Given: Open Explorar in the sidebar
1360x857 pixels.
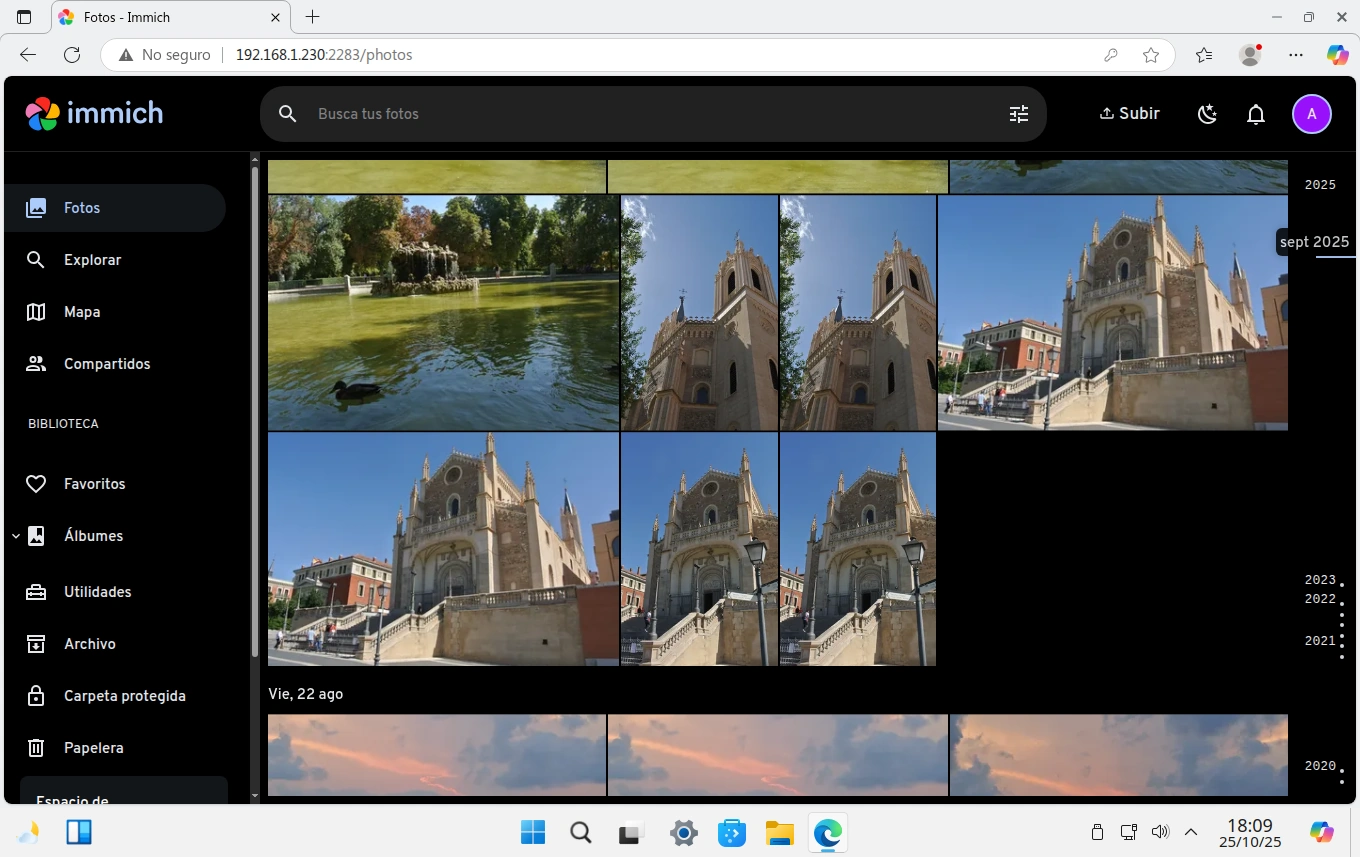Looking at the screenshot, I should [92, 260].
